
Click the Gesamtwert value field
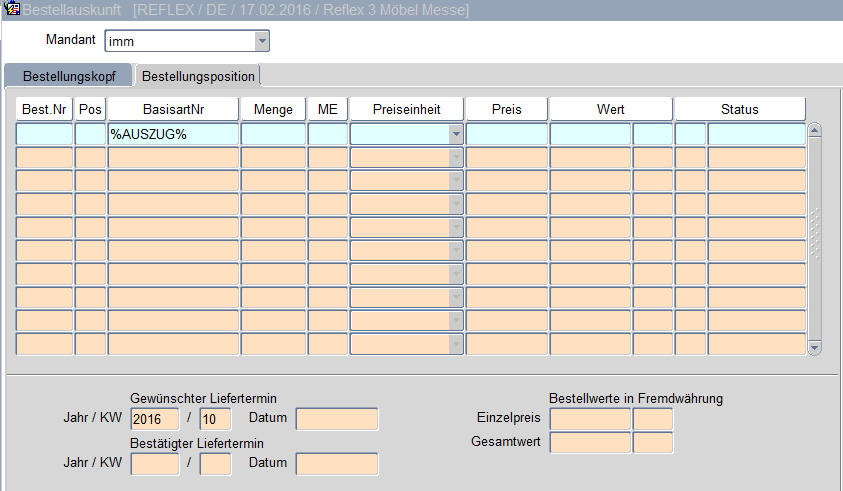(x=590, y=442)
